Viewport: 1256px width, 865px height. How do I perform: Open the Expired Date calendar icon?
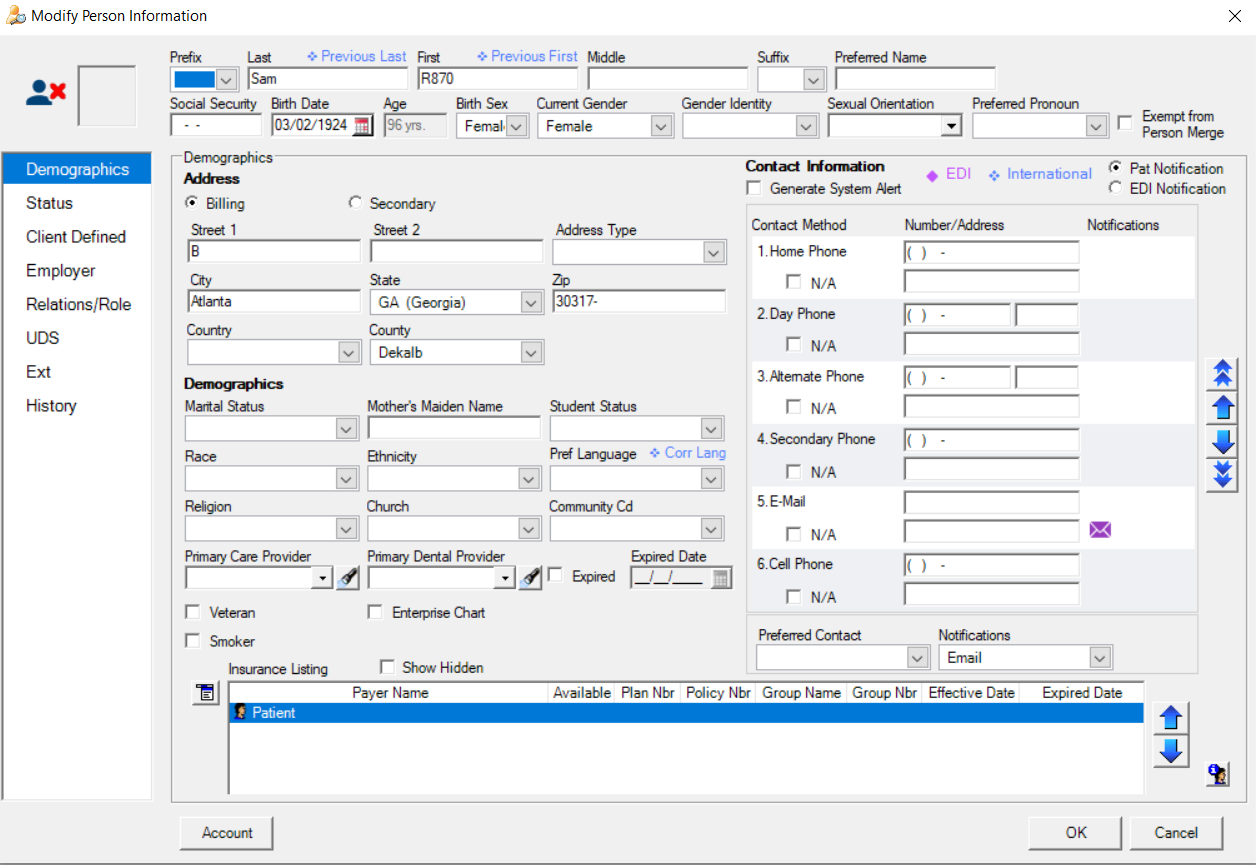coord(721,578)
